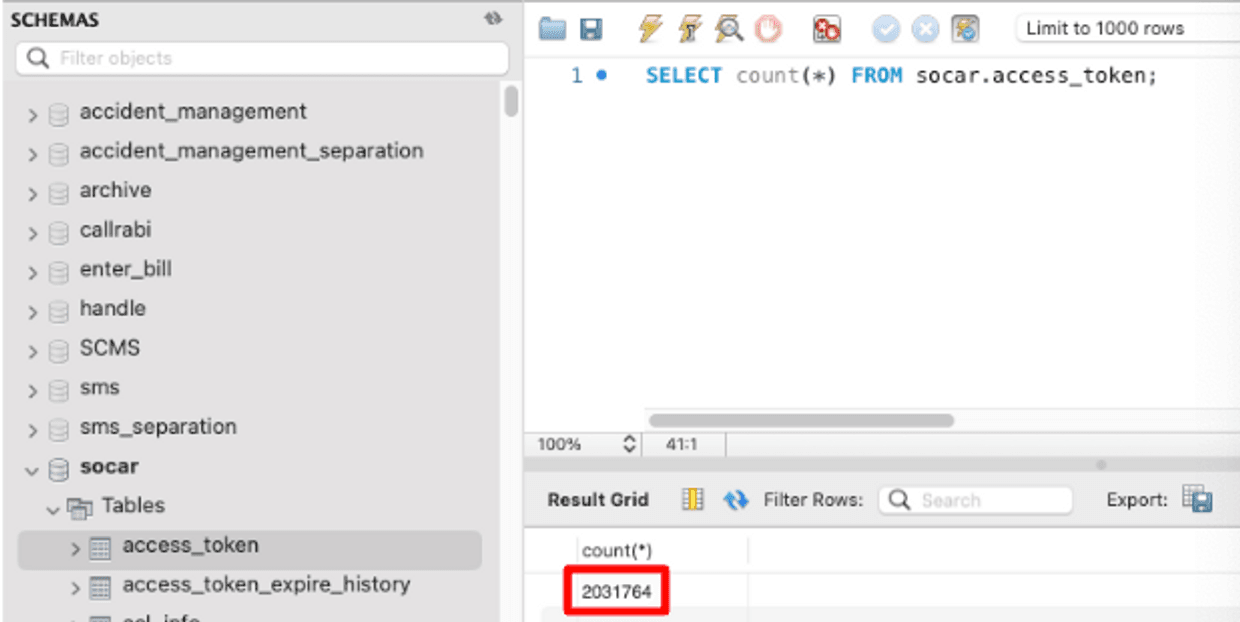This screenshot has width=1240, height=622.
Task: Open SQL script file folder icon
Action: coord(552,29)
